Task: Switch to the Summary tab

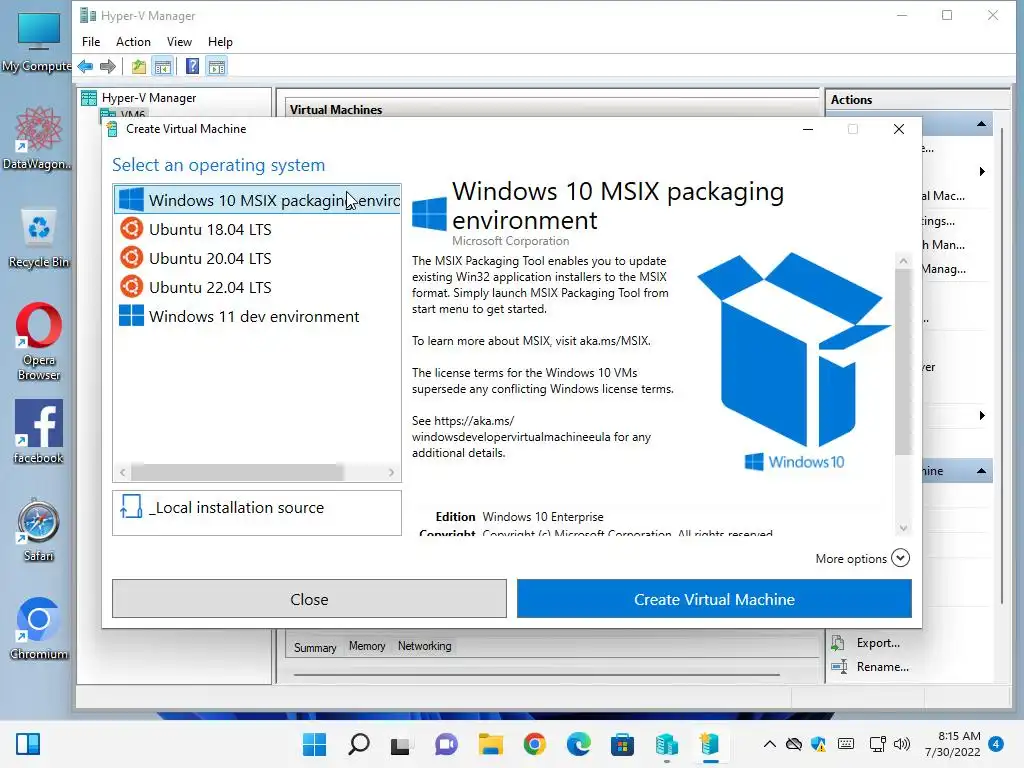Action: tap(315, 647)
